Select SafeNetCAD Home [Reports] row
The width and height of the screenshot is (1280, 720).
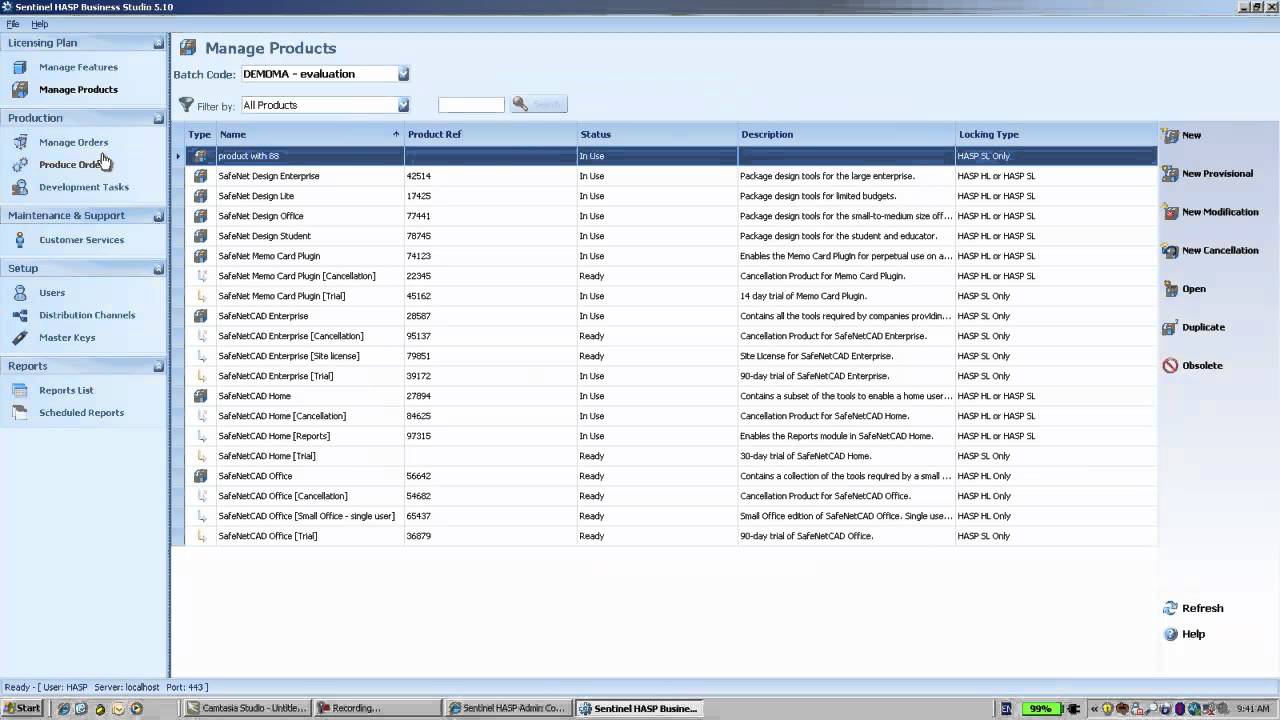click(672, 436)
